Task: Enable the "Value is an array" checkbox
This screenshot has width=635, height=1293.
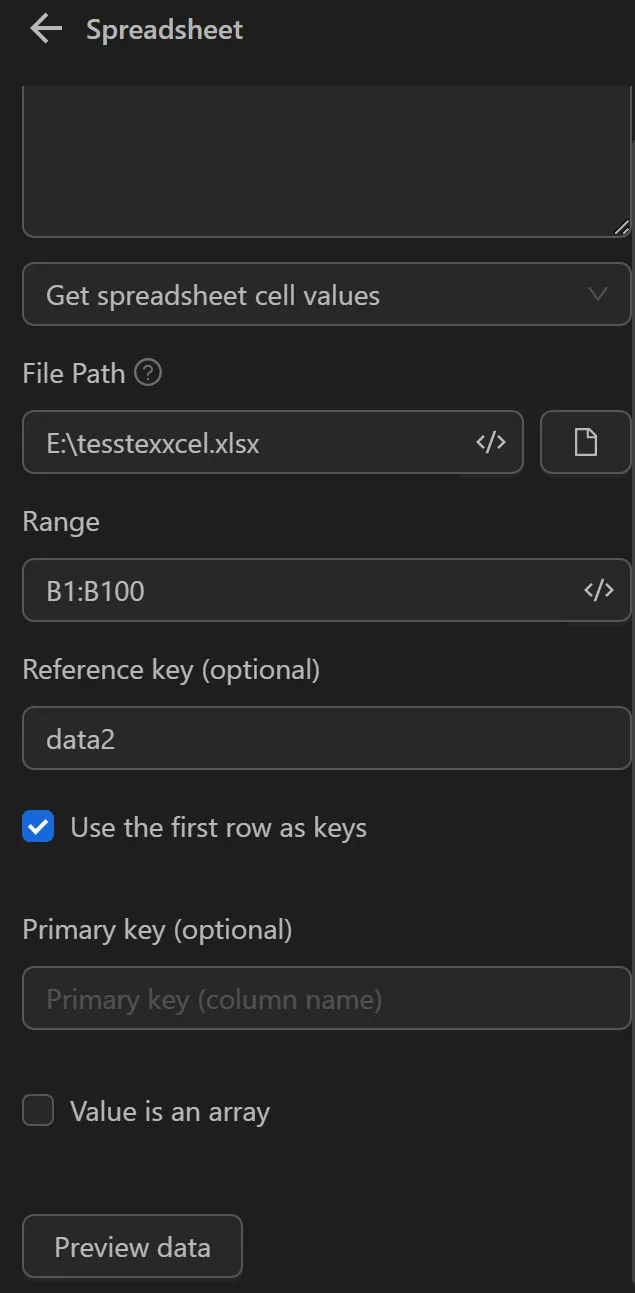Action: coord(38,1110)
